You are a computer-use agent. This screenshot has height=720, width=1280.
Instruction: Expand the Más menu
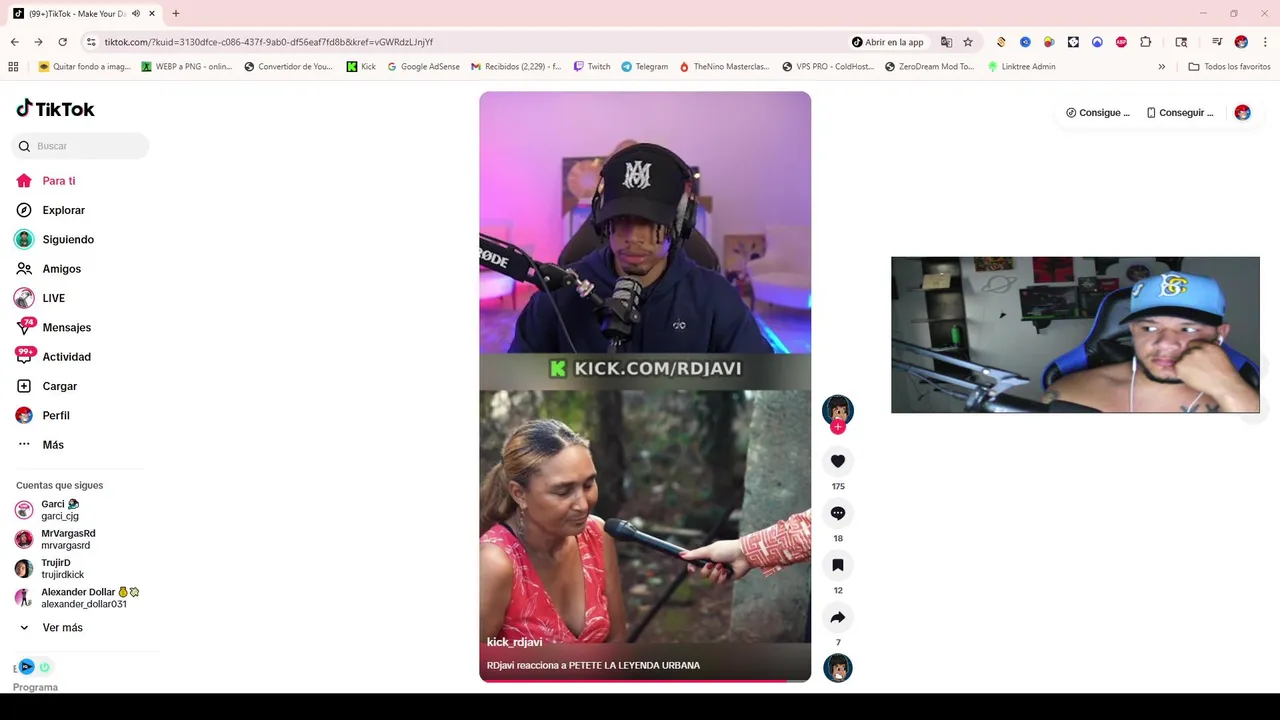53,445
